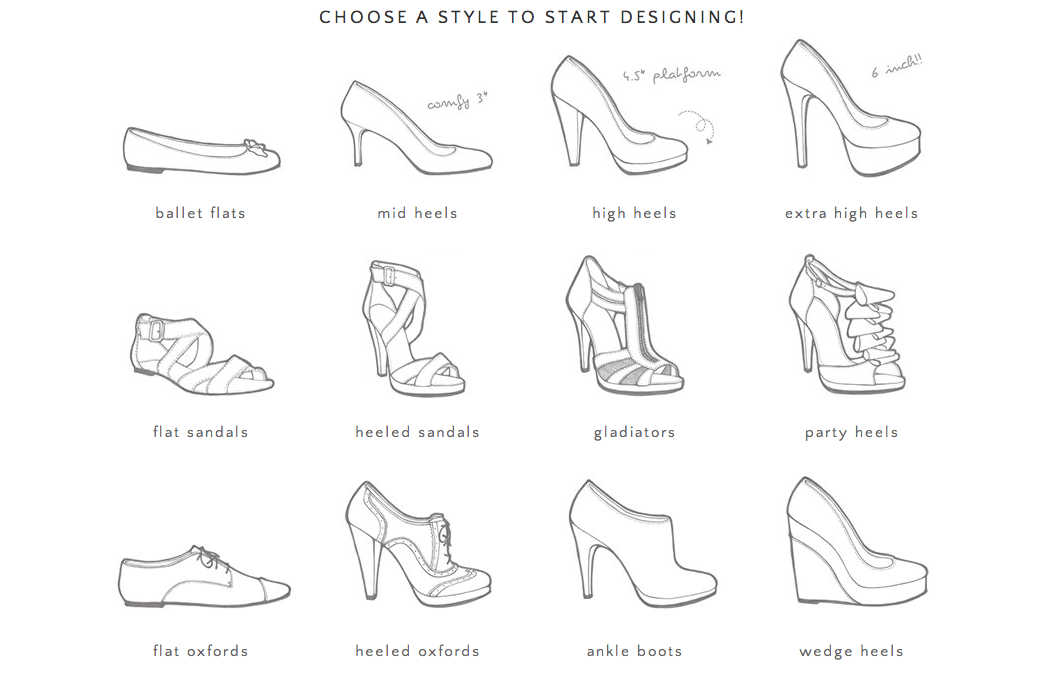Choose the mid heels shoe drawing
The image size is (1057, 694).
click(417, 128)
